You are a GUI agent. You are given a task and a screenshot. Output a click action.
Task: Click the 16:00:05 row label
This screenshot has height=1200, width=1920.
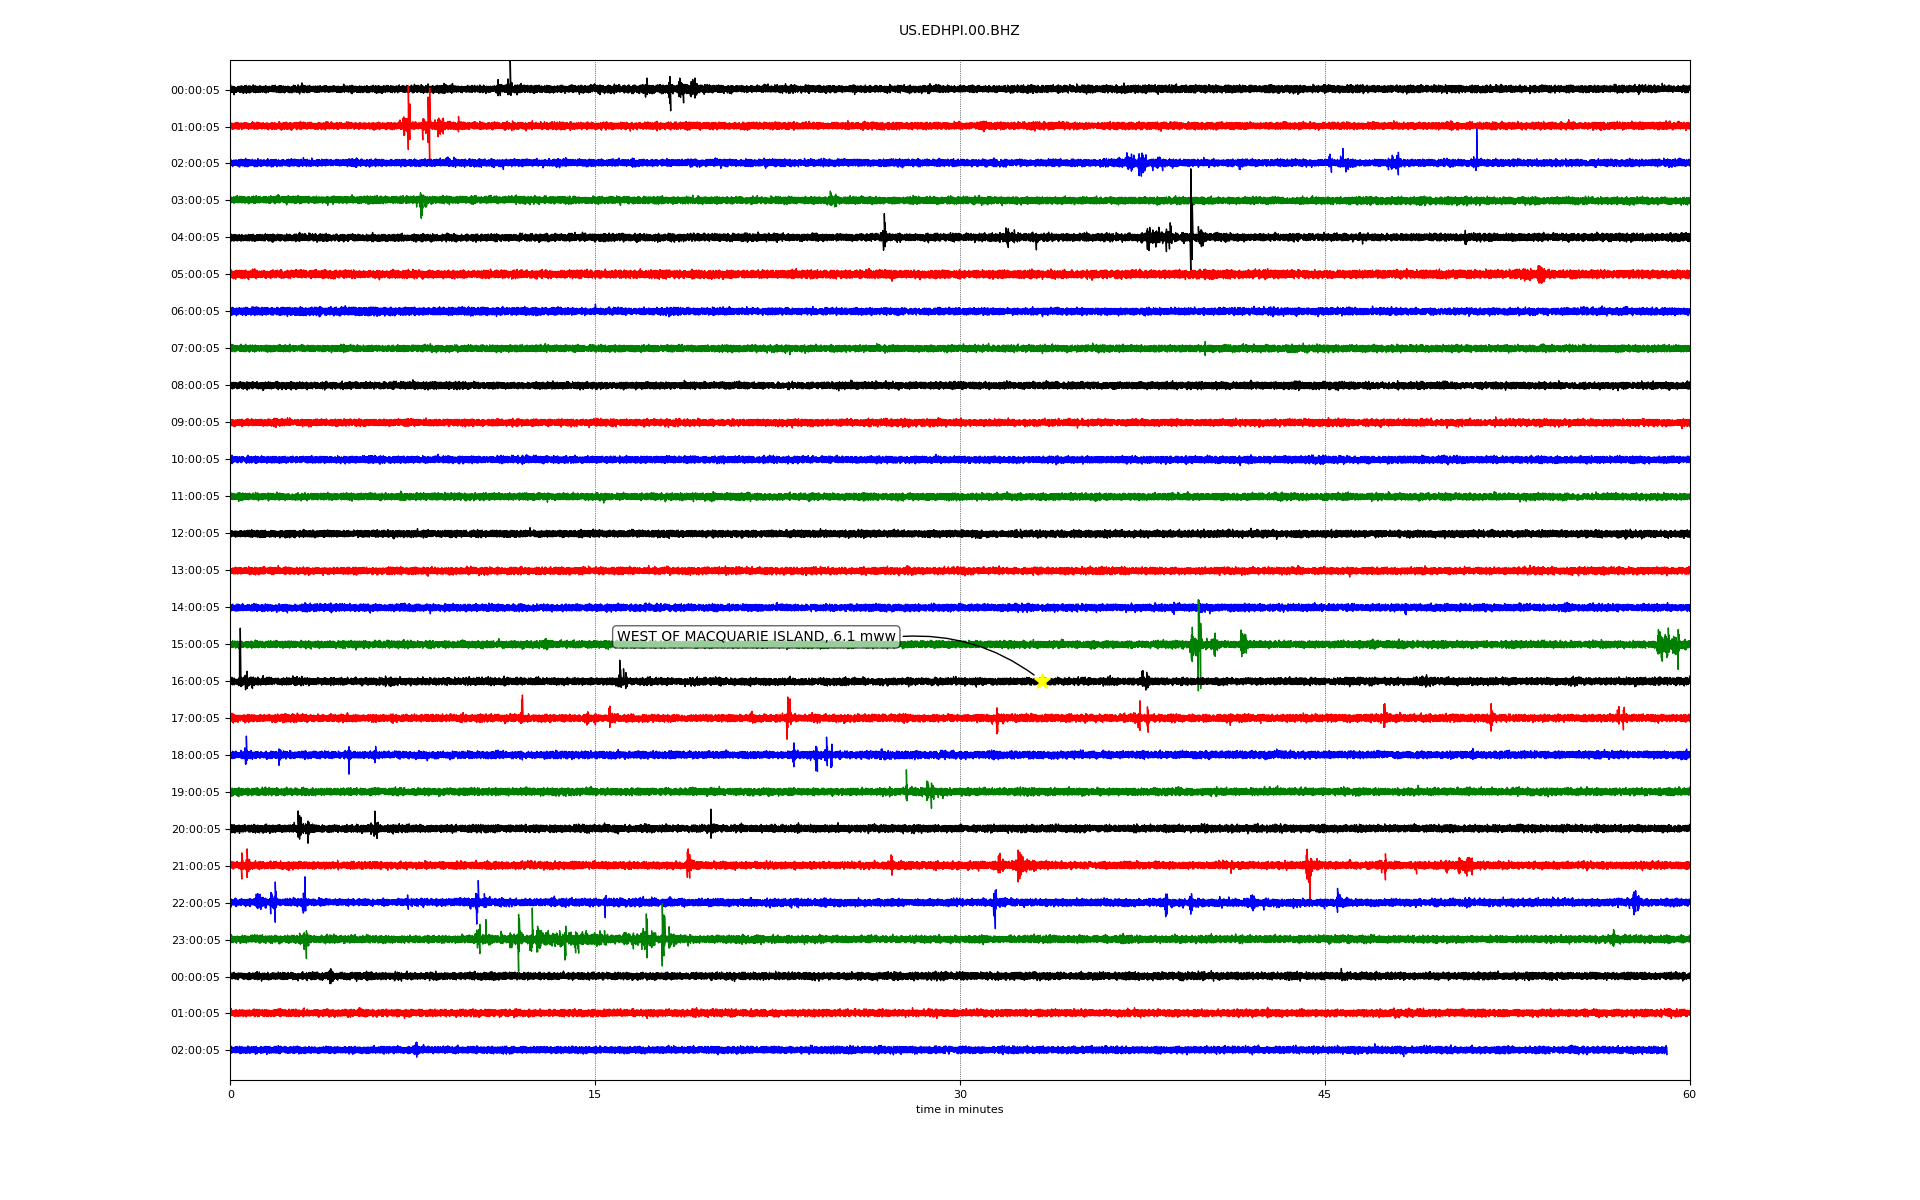point(195,682)
